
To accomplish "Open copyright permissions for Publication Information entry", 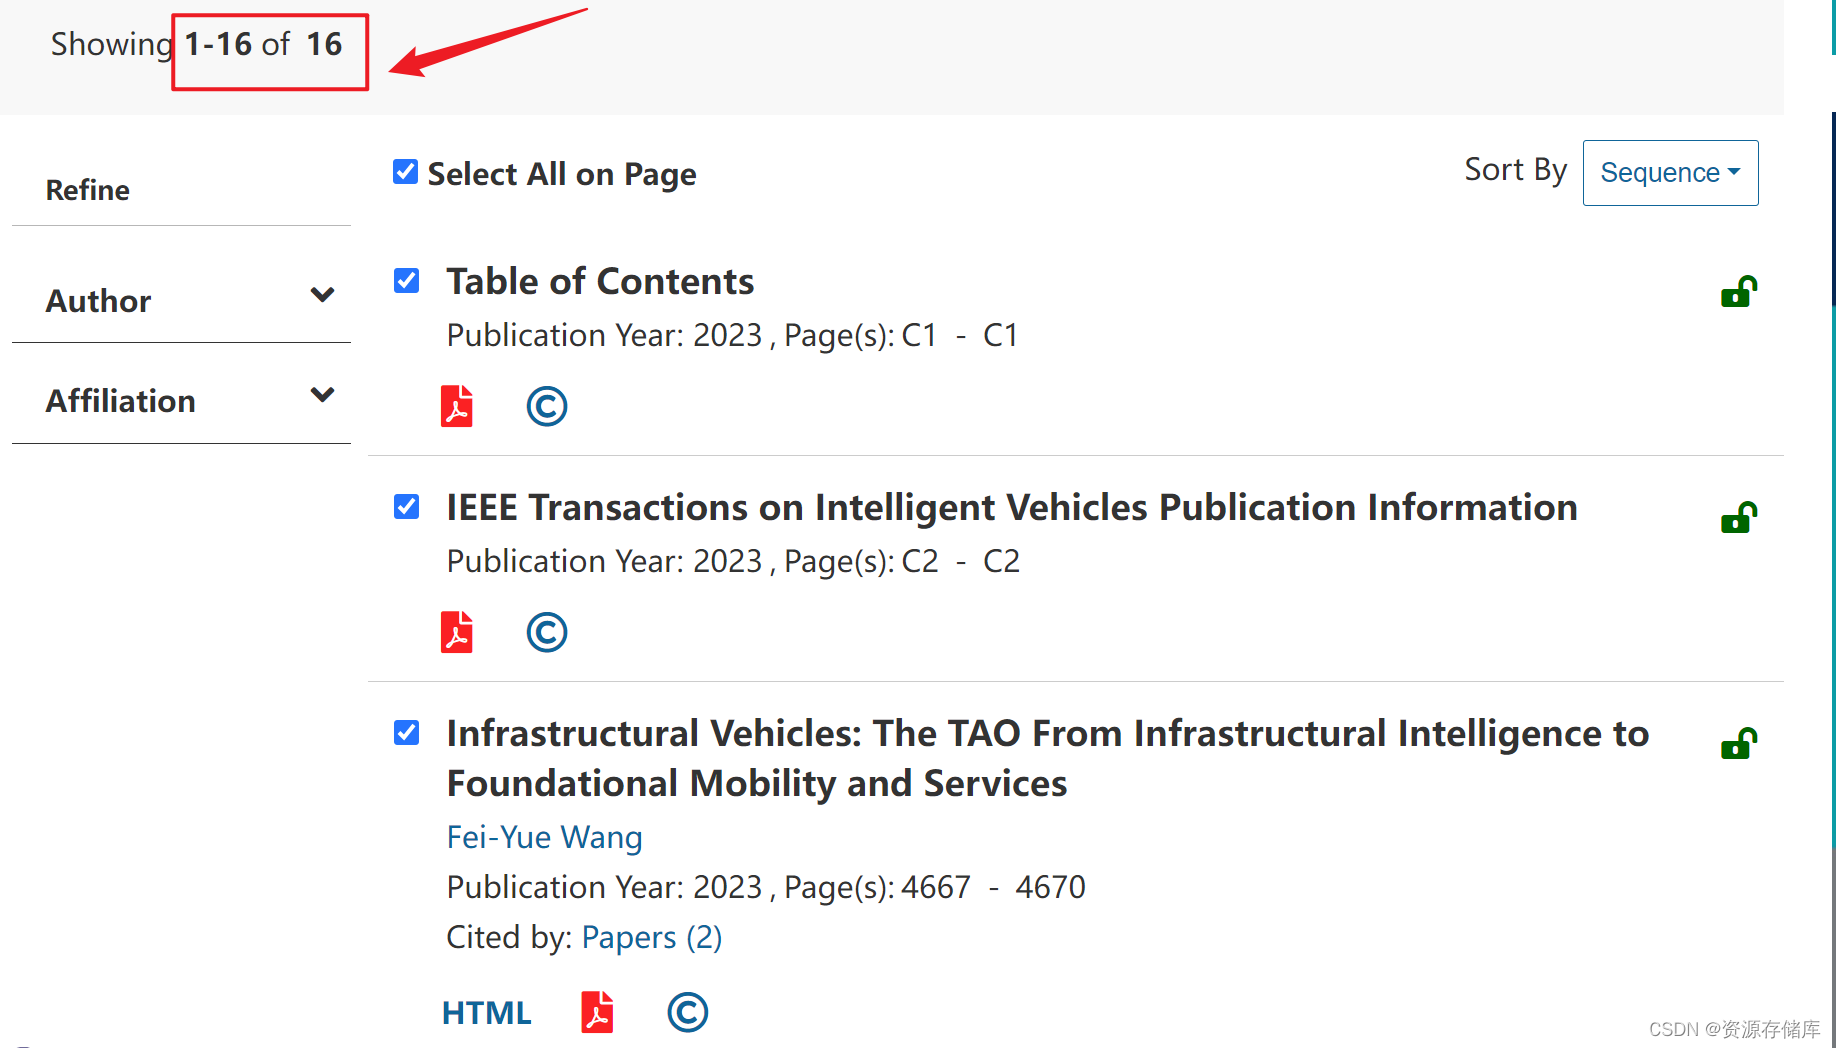I will 547,632.
